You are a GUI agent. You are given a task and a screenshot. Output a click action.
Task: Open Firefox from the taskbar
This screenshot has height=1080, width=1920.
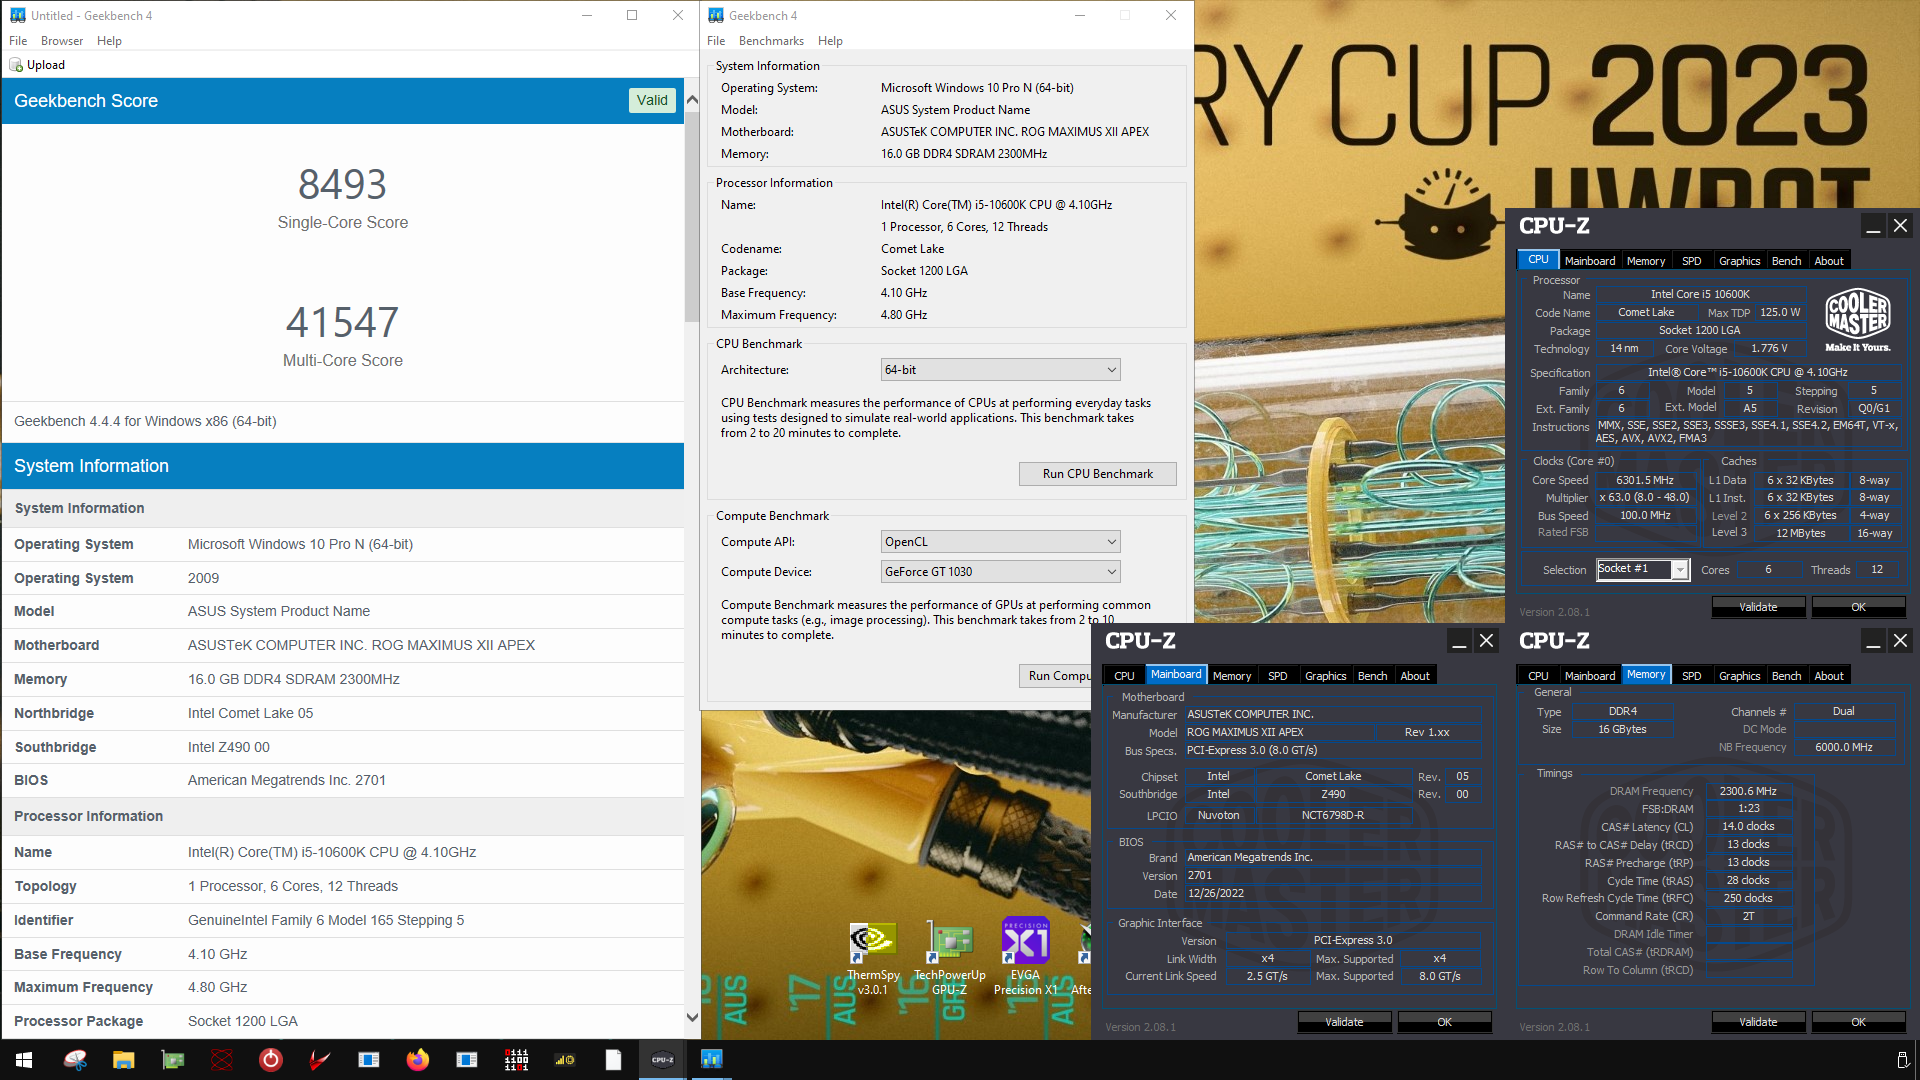tap(417, 1060)
